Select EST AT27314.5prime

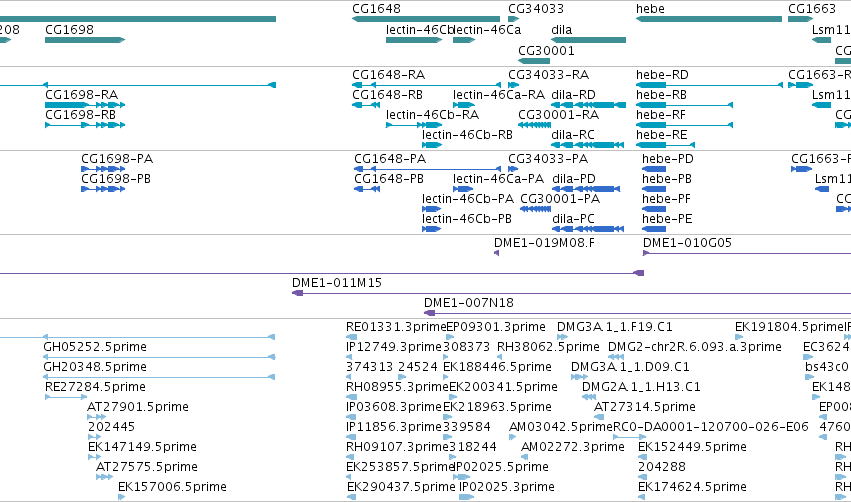(x=597, y=417)
